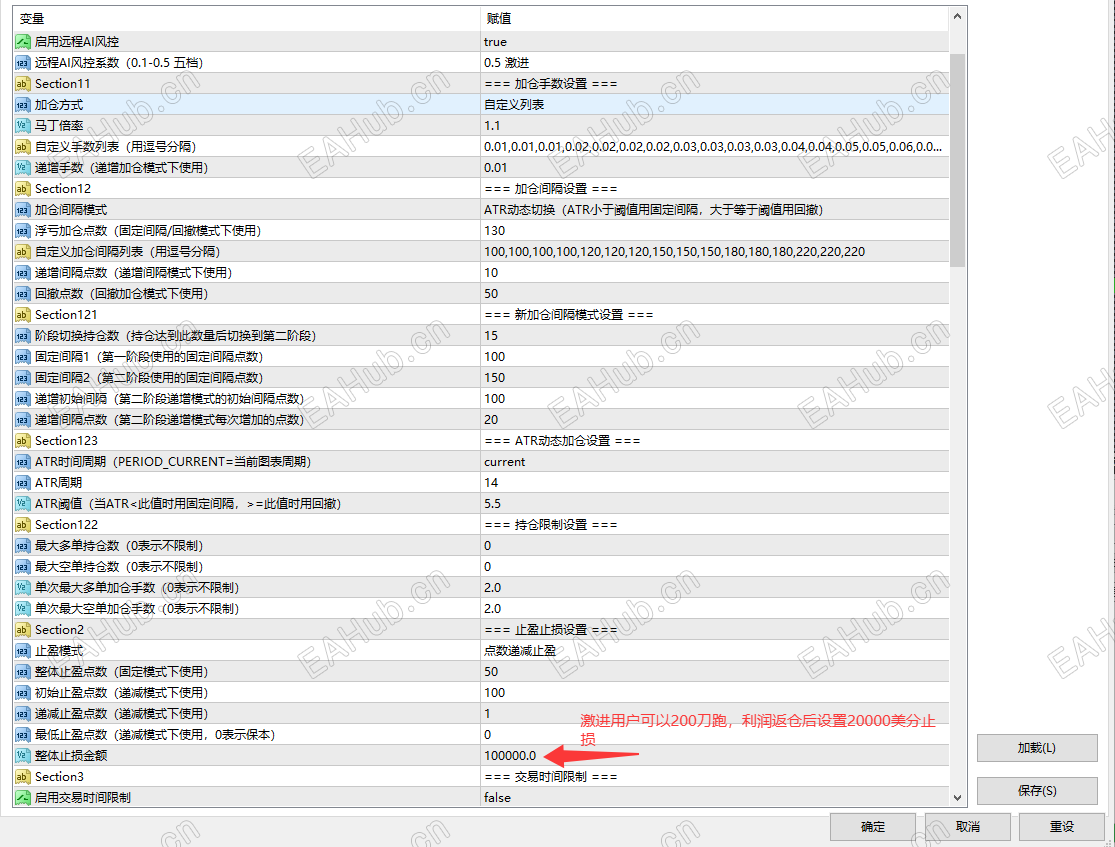Click the icon next to 加仓间隔模式
Screen dimensions: 1115x847
[x=23, y=210]
